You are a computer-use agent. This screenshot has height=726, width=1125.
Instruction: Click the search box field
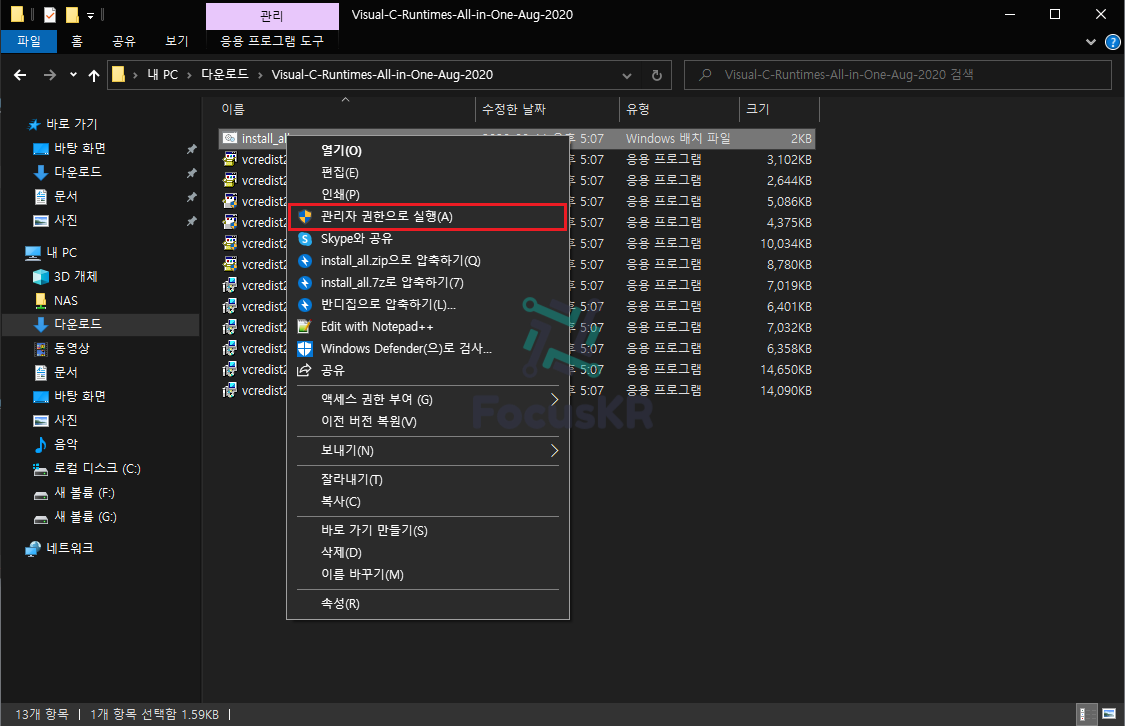coord(898,75)
